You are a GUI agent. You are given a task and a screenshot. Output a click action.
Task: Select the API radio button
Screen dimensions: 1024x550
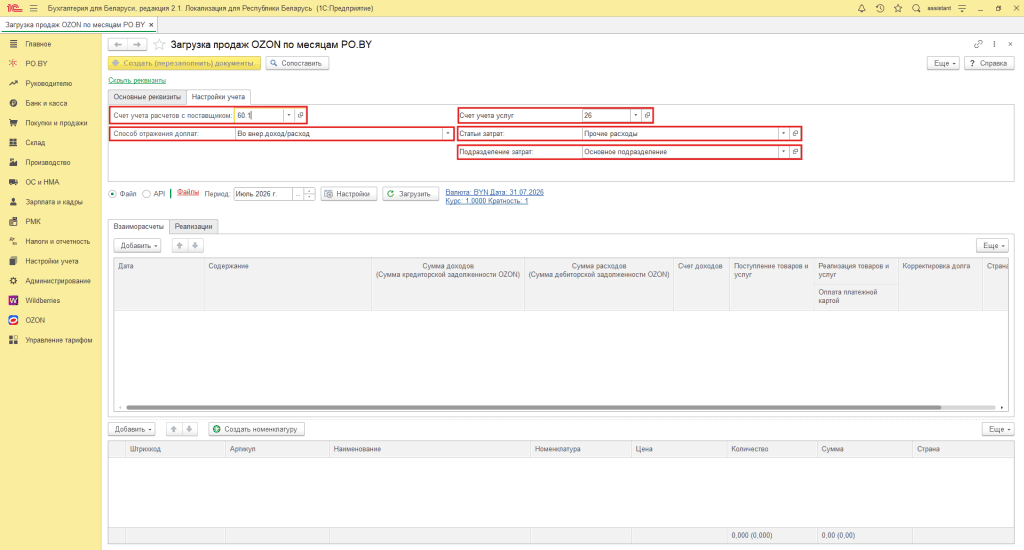(146, 194)
